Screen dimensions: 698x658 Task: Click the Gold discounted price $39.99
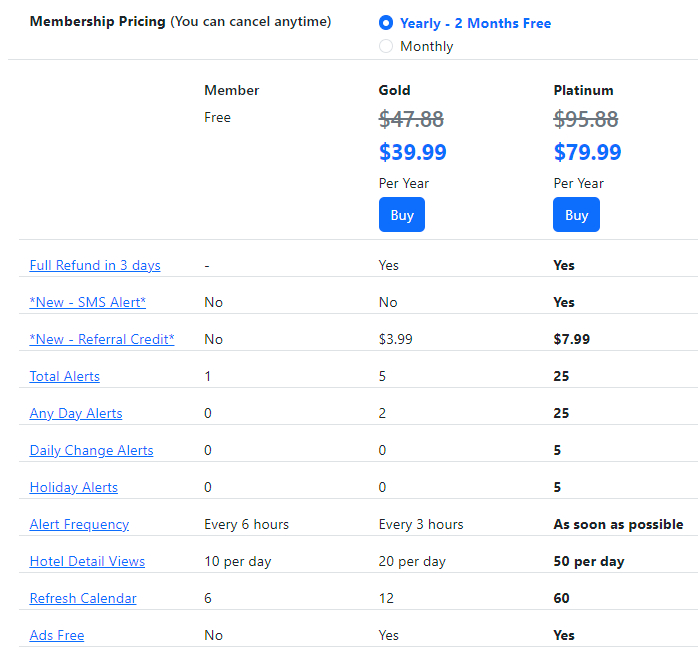coord(412,152)
